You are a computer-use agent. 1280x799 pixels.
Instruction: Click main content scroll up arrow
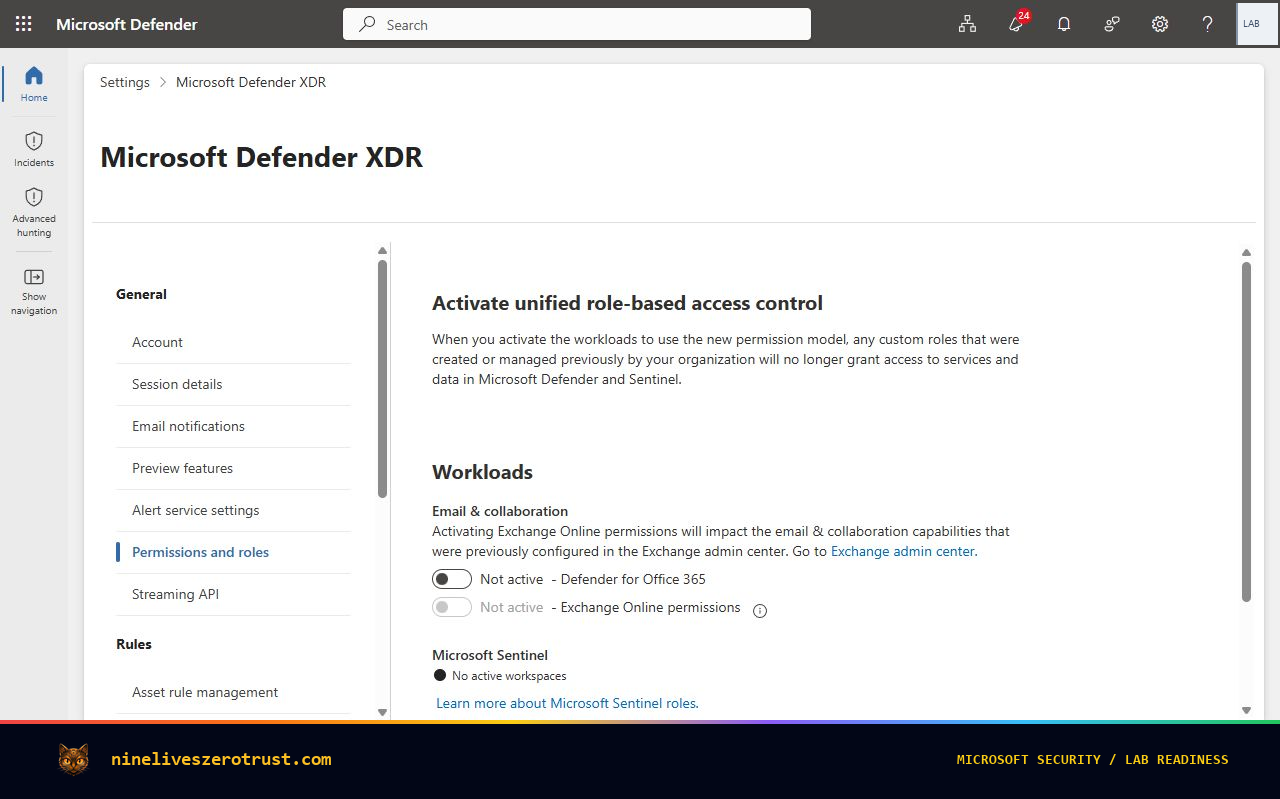(1246, 253)
